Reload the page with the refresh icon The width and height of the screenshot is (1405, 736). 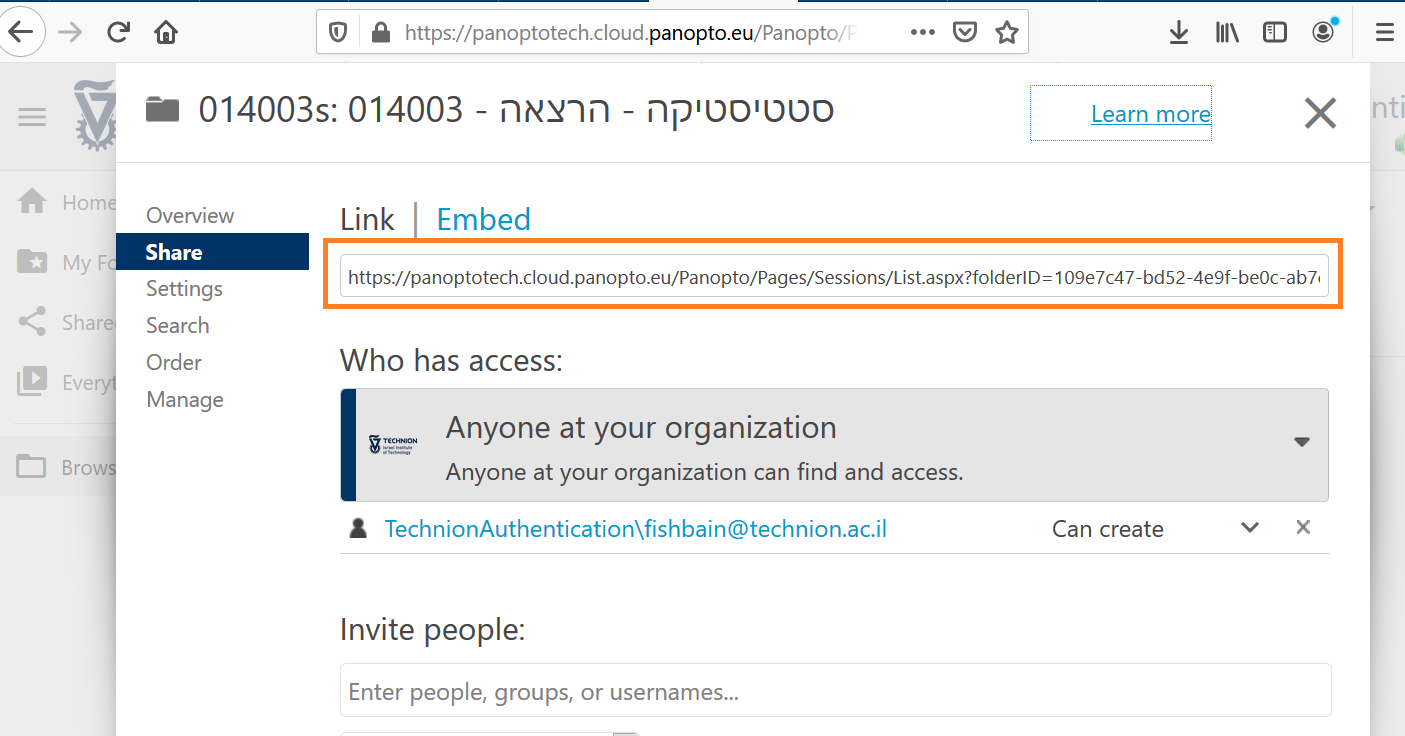click(x=119, y=33)
